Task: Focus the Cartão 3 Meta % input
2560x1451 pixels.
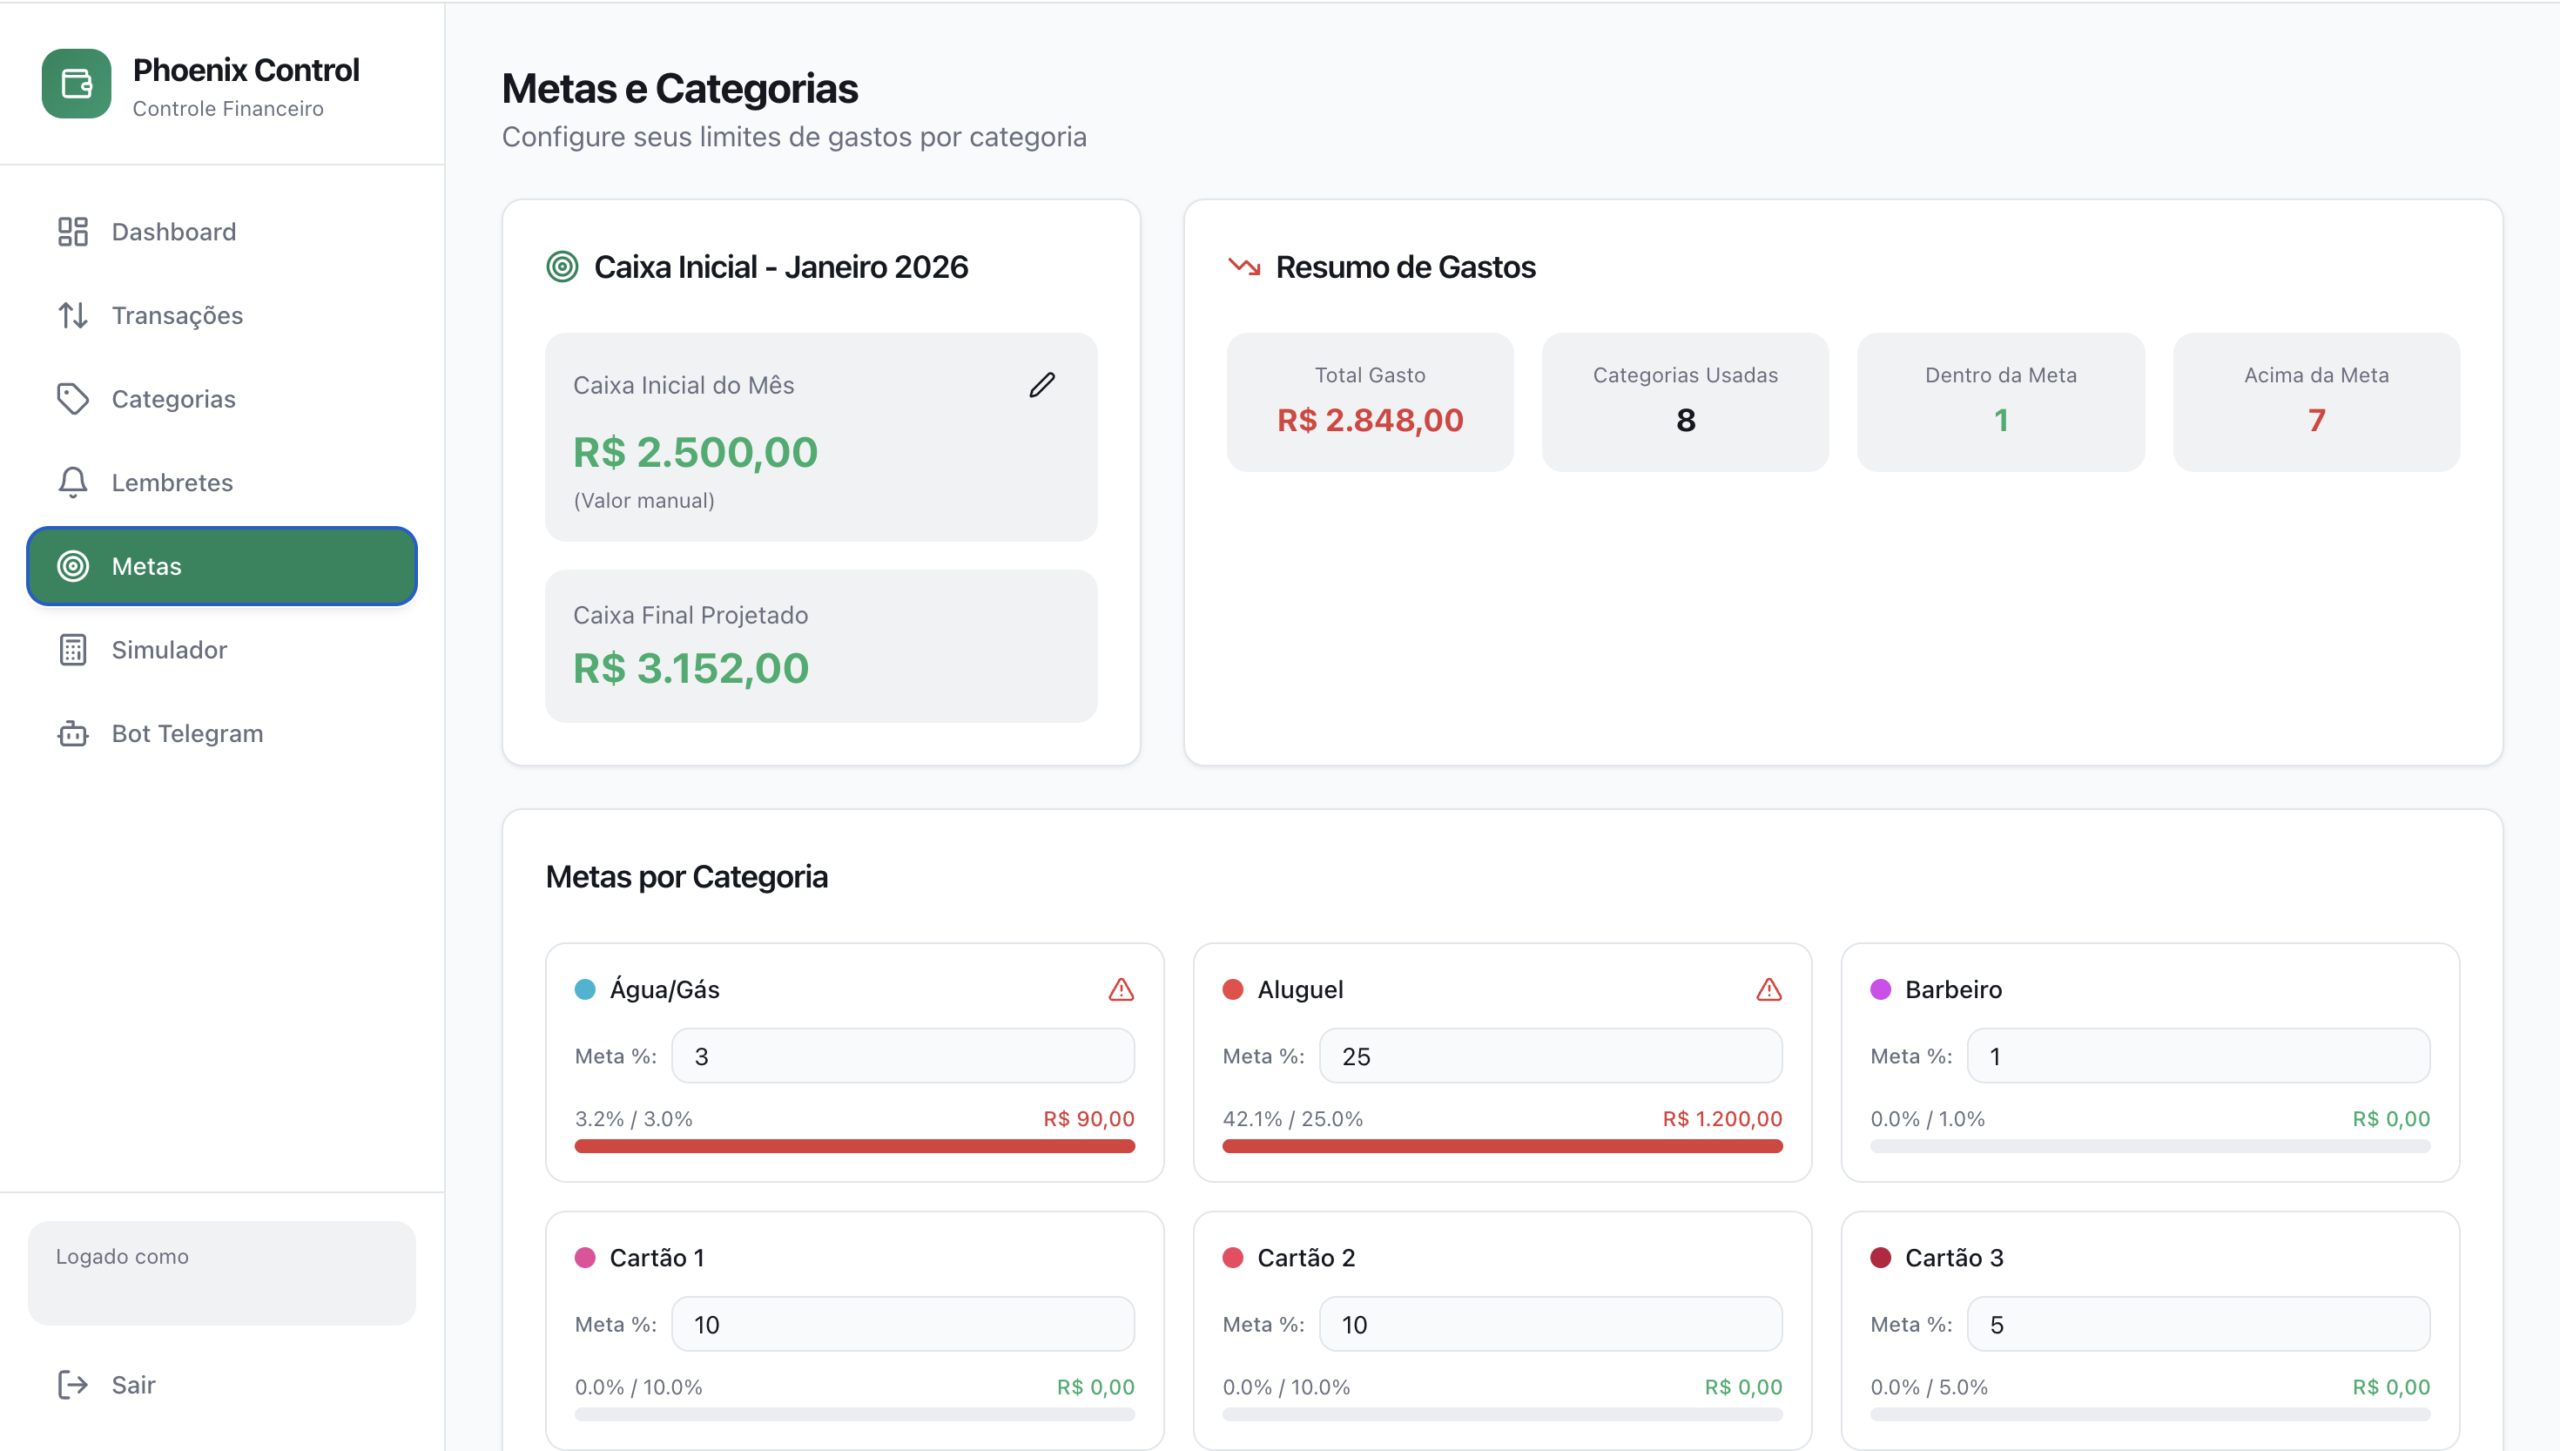Action: pyautogui.click(x=2199, y=1325)
